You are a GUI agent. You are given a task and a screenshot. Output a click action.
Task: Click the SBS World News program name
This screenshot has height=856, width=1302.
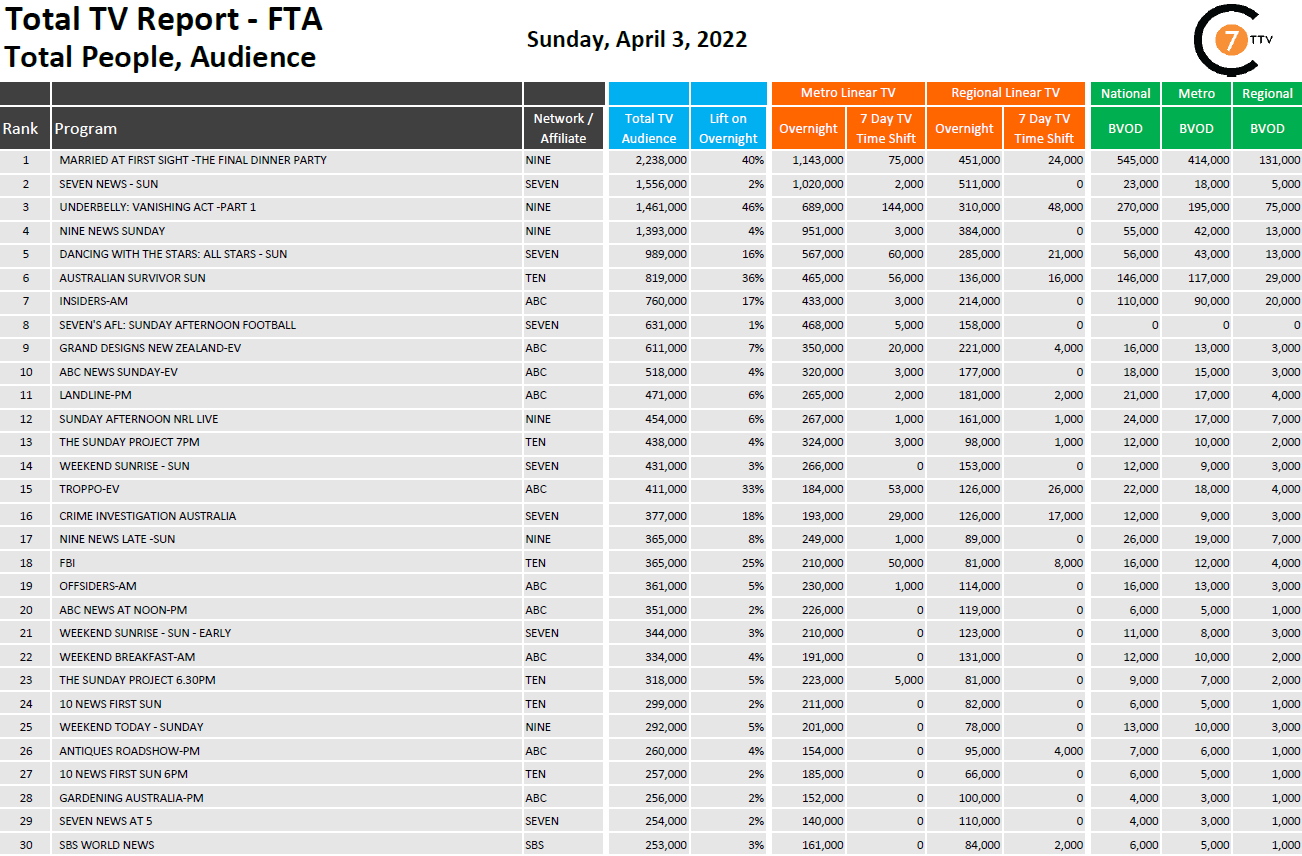click(107, 845)
